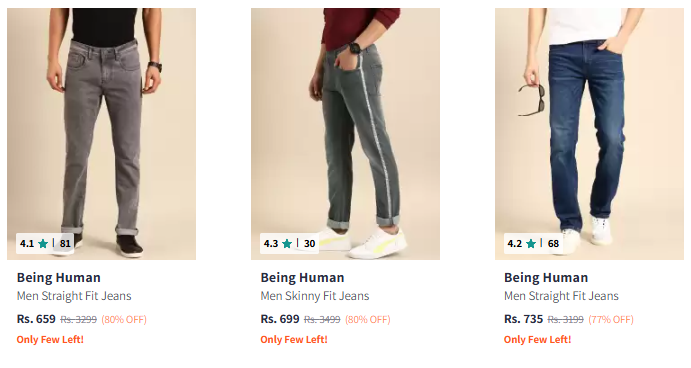Viewport: 691px width, 368px height.
Task: Click the 4.2 rating badge with 68 reviews
Action: [x=533, y=243]
